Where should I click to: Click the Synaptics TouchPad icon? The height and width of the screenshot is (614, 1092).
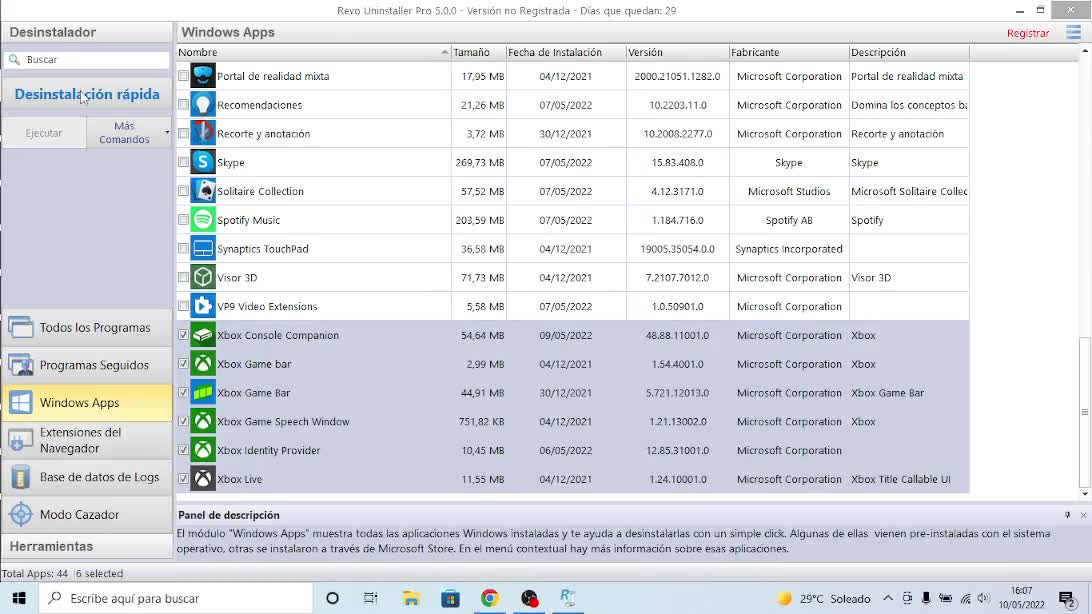click(203, 249)
